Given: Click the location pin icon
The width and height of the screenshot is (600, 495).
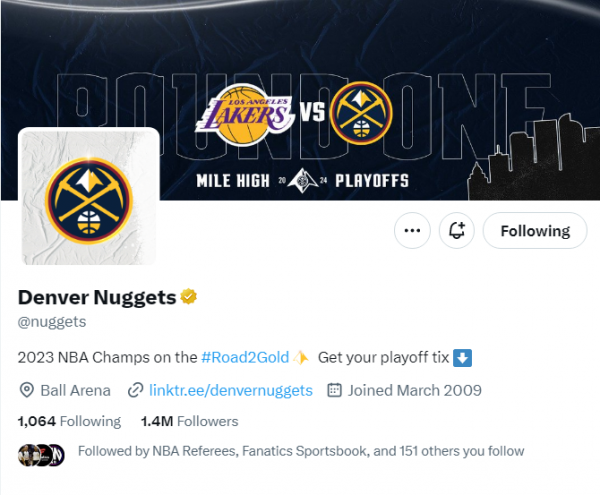Looking at the screenshot, I should (26, 390).
